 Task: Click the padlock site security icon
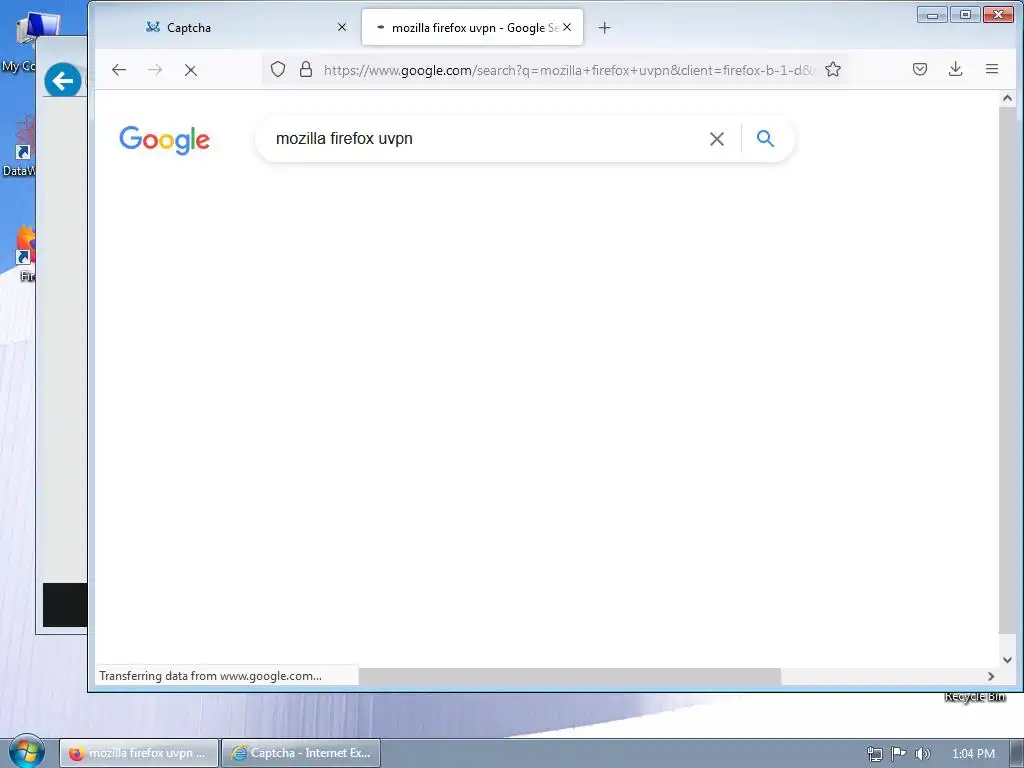click(x=306, y=70)
